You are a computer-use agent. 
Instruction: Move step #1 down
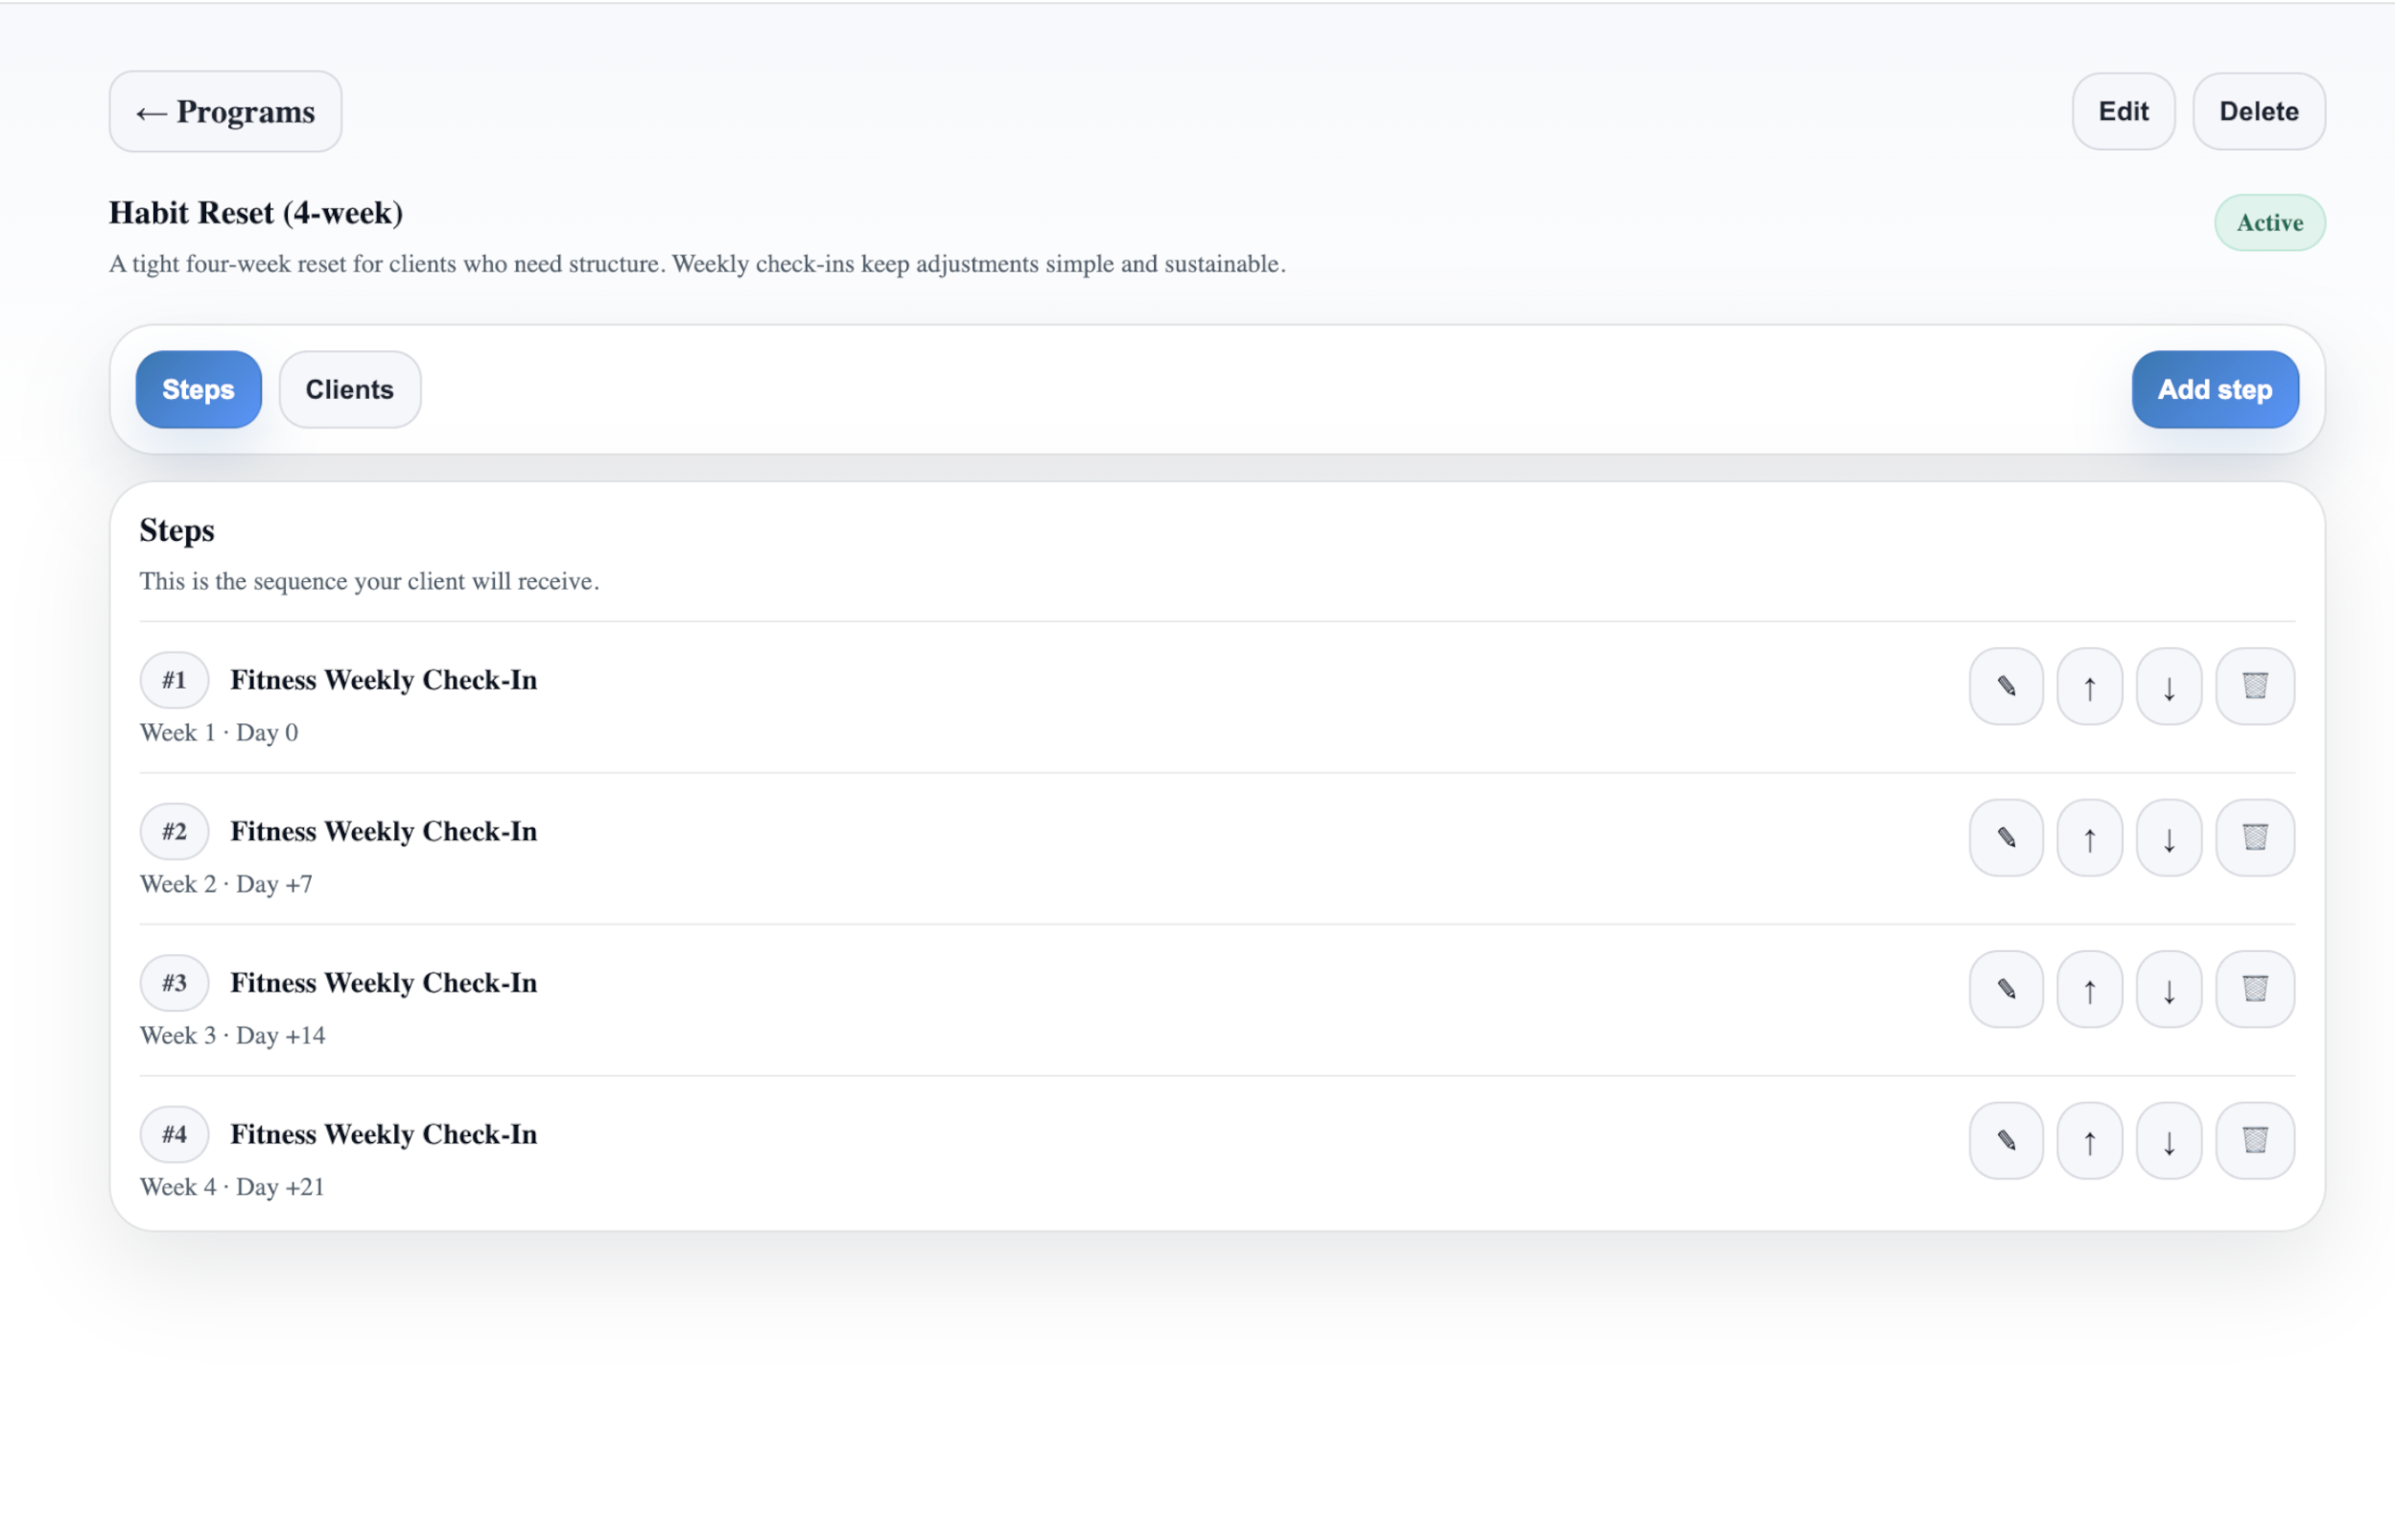[2168, 686]
